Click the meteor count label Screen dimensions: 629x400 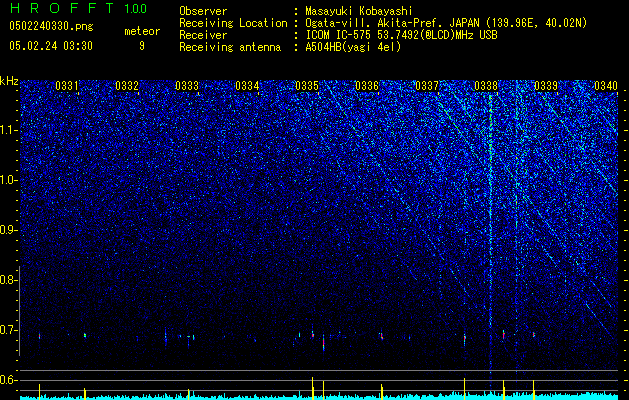click(142, 31)
